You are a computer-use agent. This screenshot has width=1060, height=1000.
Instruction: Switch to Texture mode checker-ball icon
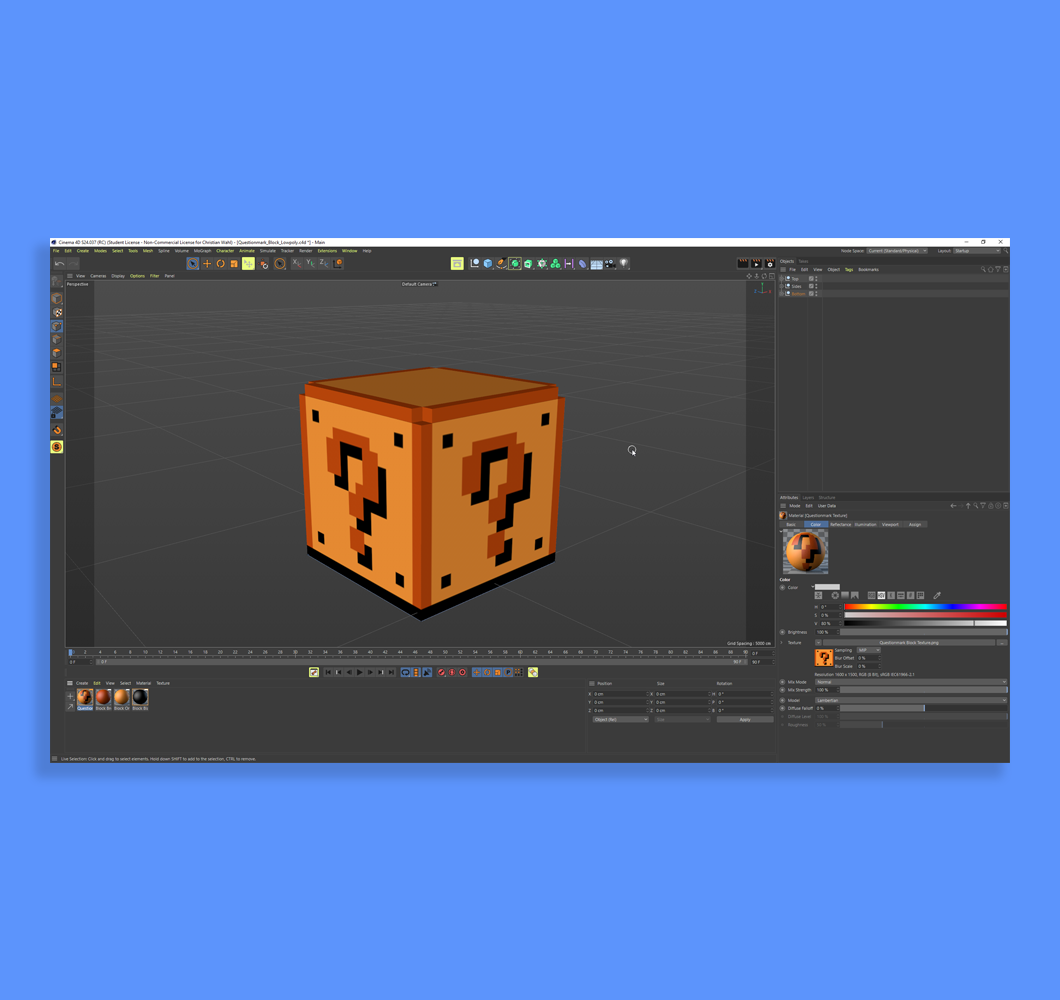[x=57, y=312]
